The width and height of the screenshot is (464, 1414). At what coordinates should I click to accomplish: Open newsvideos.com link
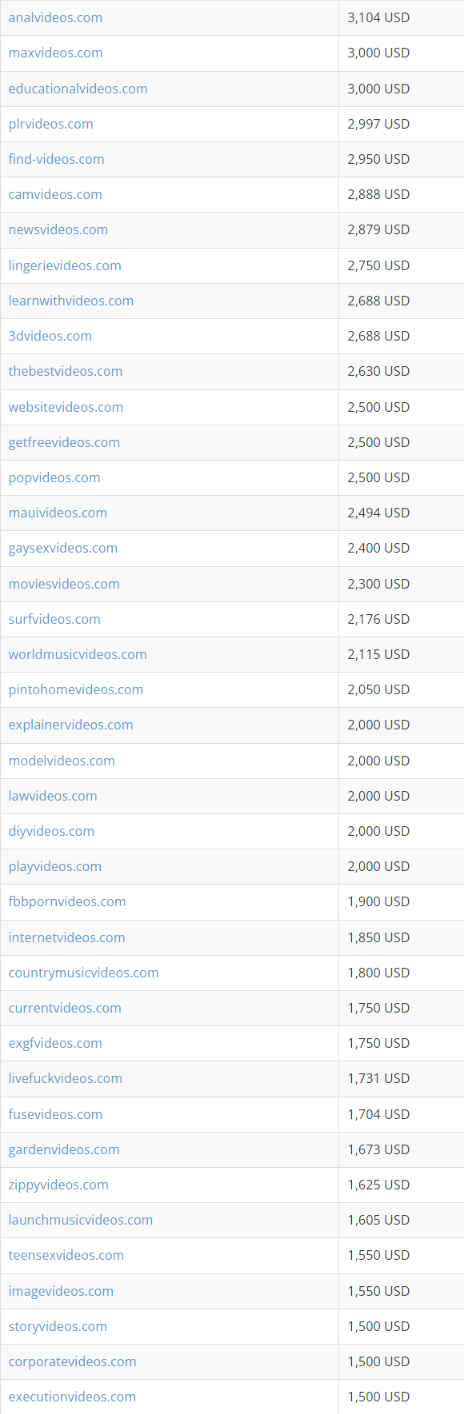tap(58, 230)
